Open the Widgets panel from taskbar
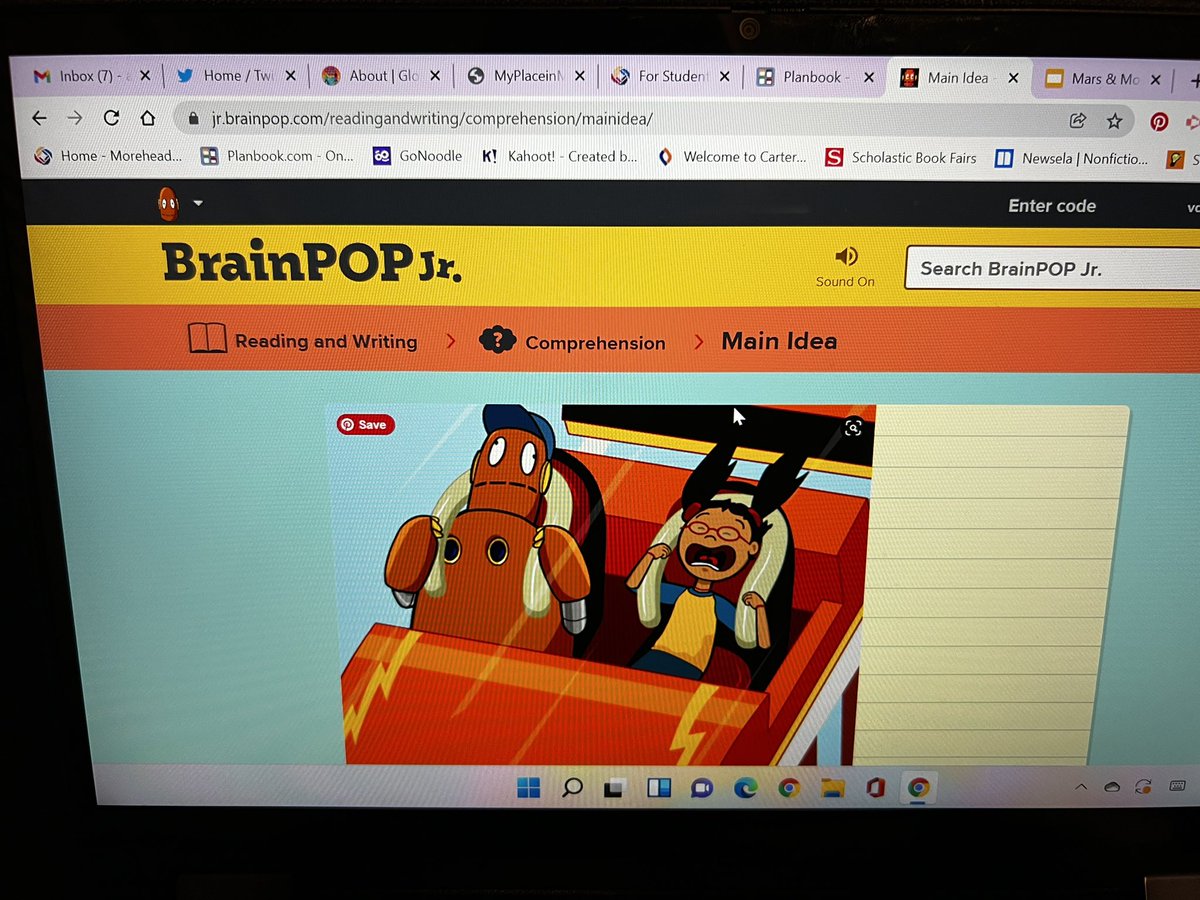This screenshot has height=900, width=1200. (658, 789)
